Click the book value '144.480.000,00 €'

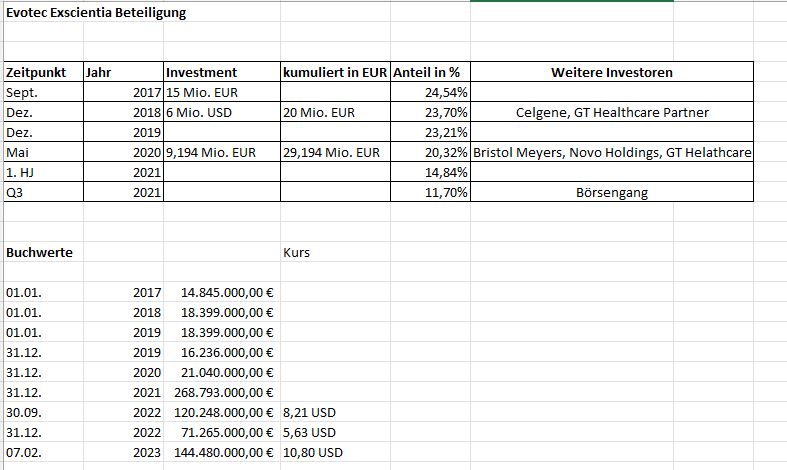click(x=222, y=452)
